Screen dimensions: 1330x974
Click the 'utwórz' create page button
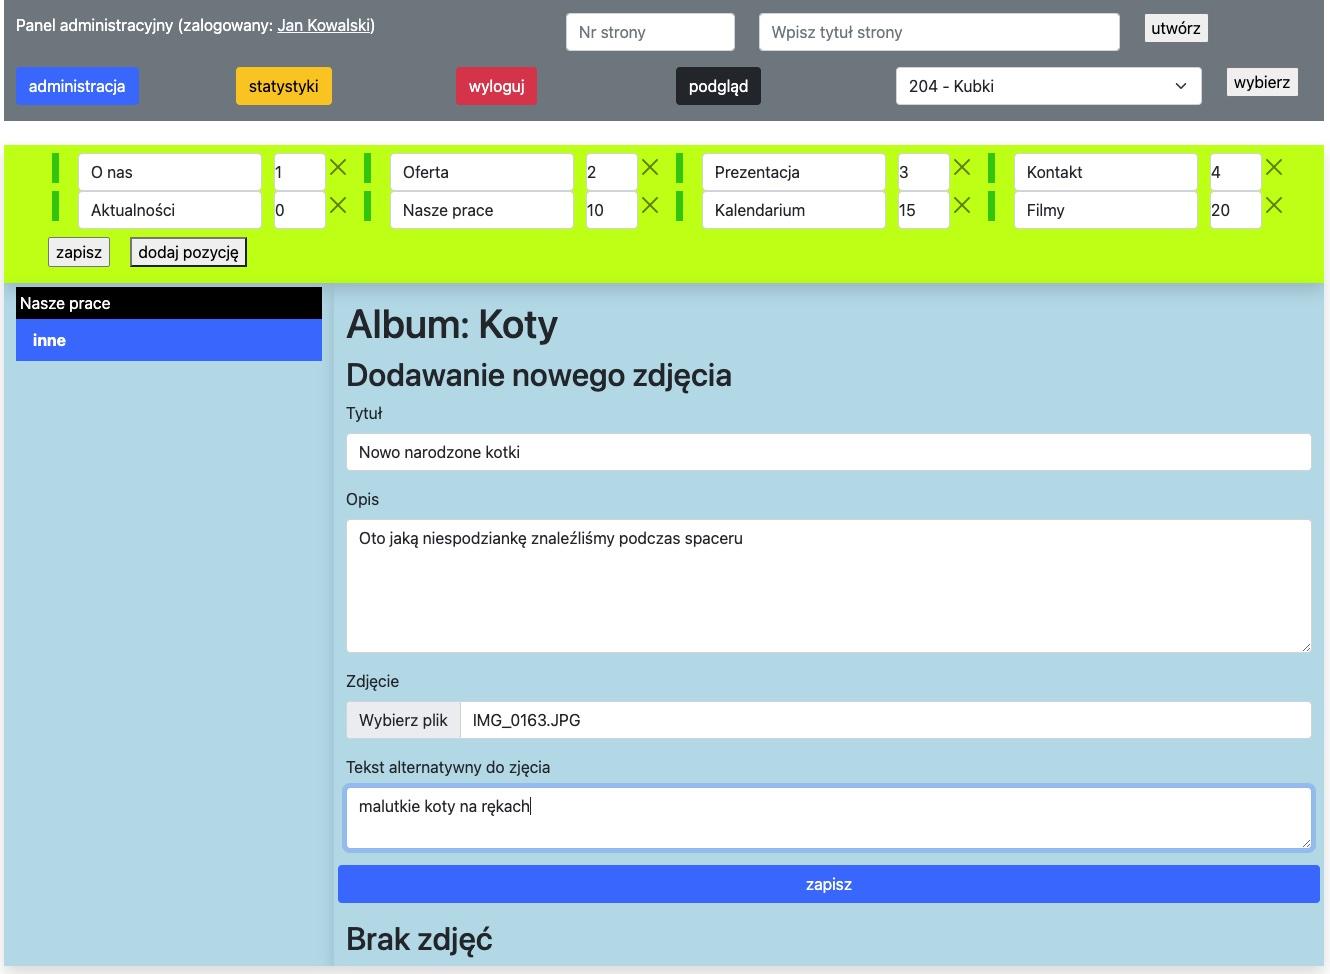click(1175, 28)
